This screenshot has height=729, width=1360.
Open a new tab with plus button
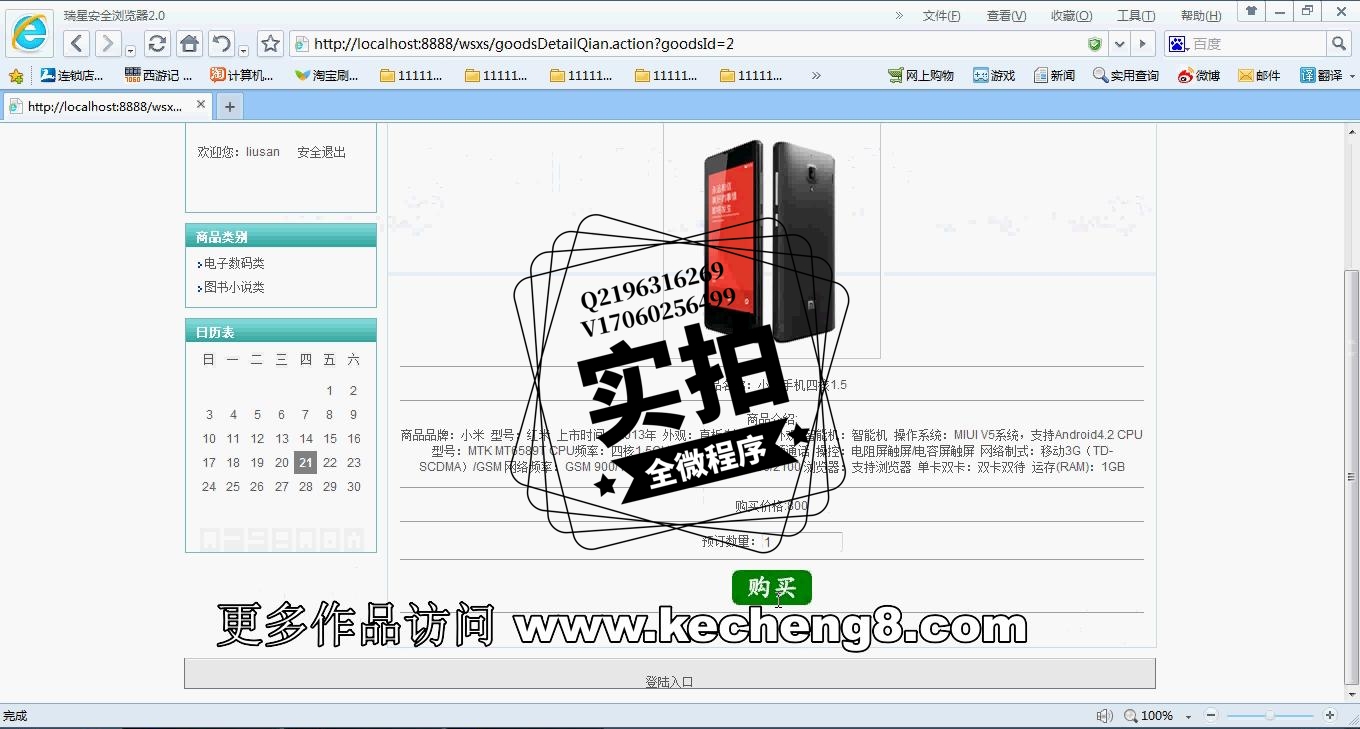pos(230,106)
